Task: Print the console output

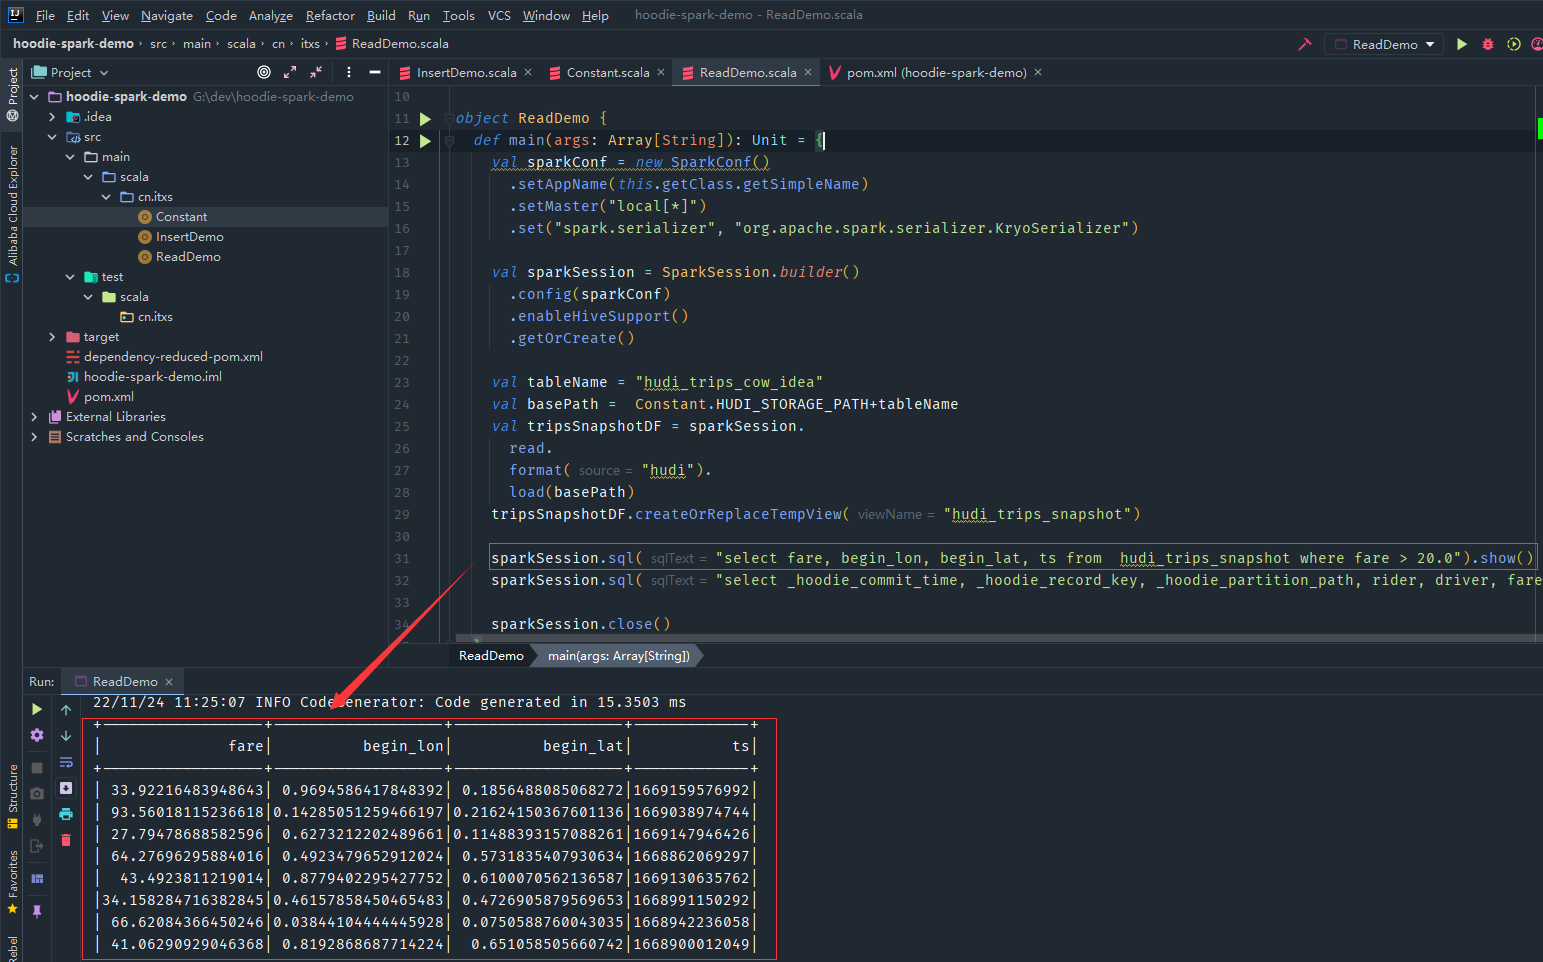Action: [66, 814]
